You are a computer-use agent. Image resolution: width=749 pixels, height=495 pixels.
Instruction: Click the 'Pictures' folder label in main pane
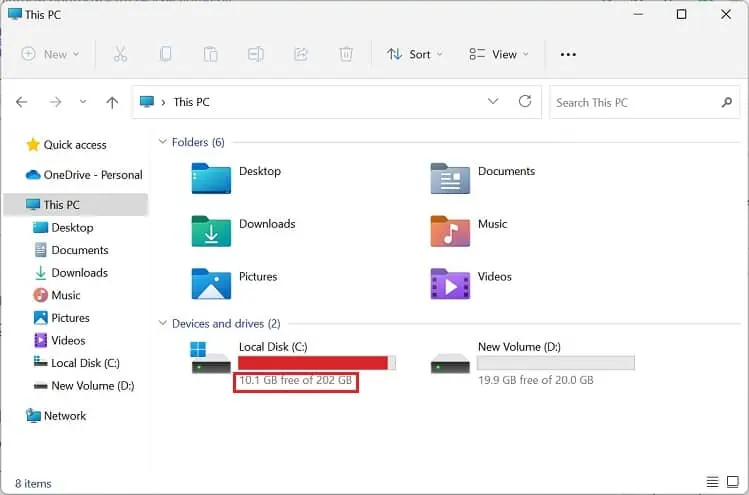(258, 276)
